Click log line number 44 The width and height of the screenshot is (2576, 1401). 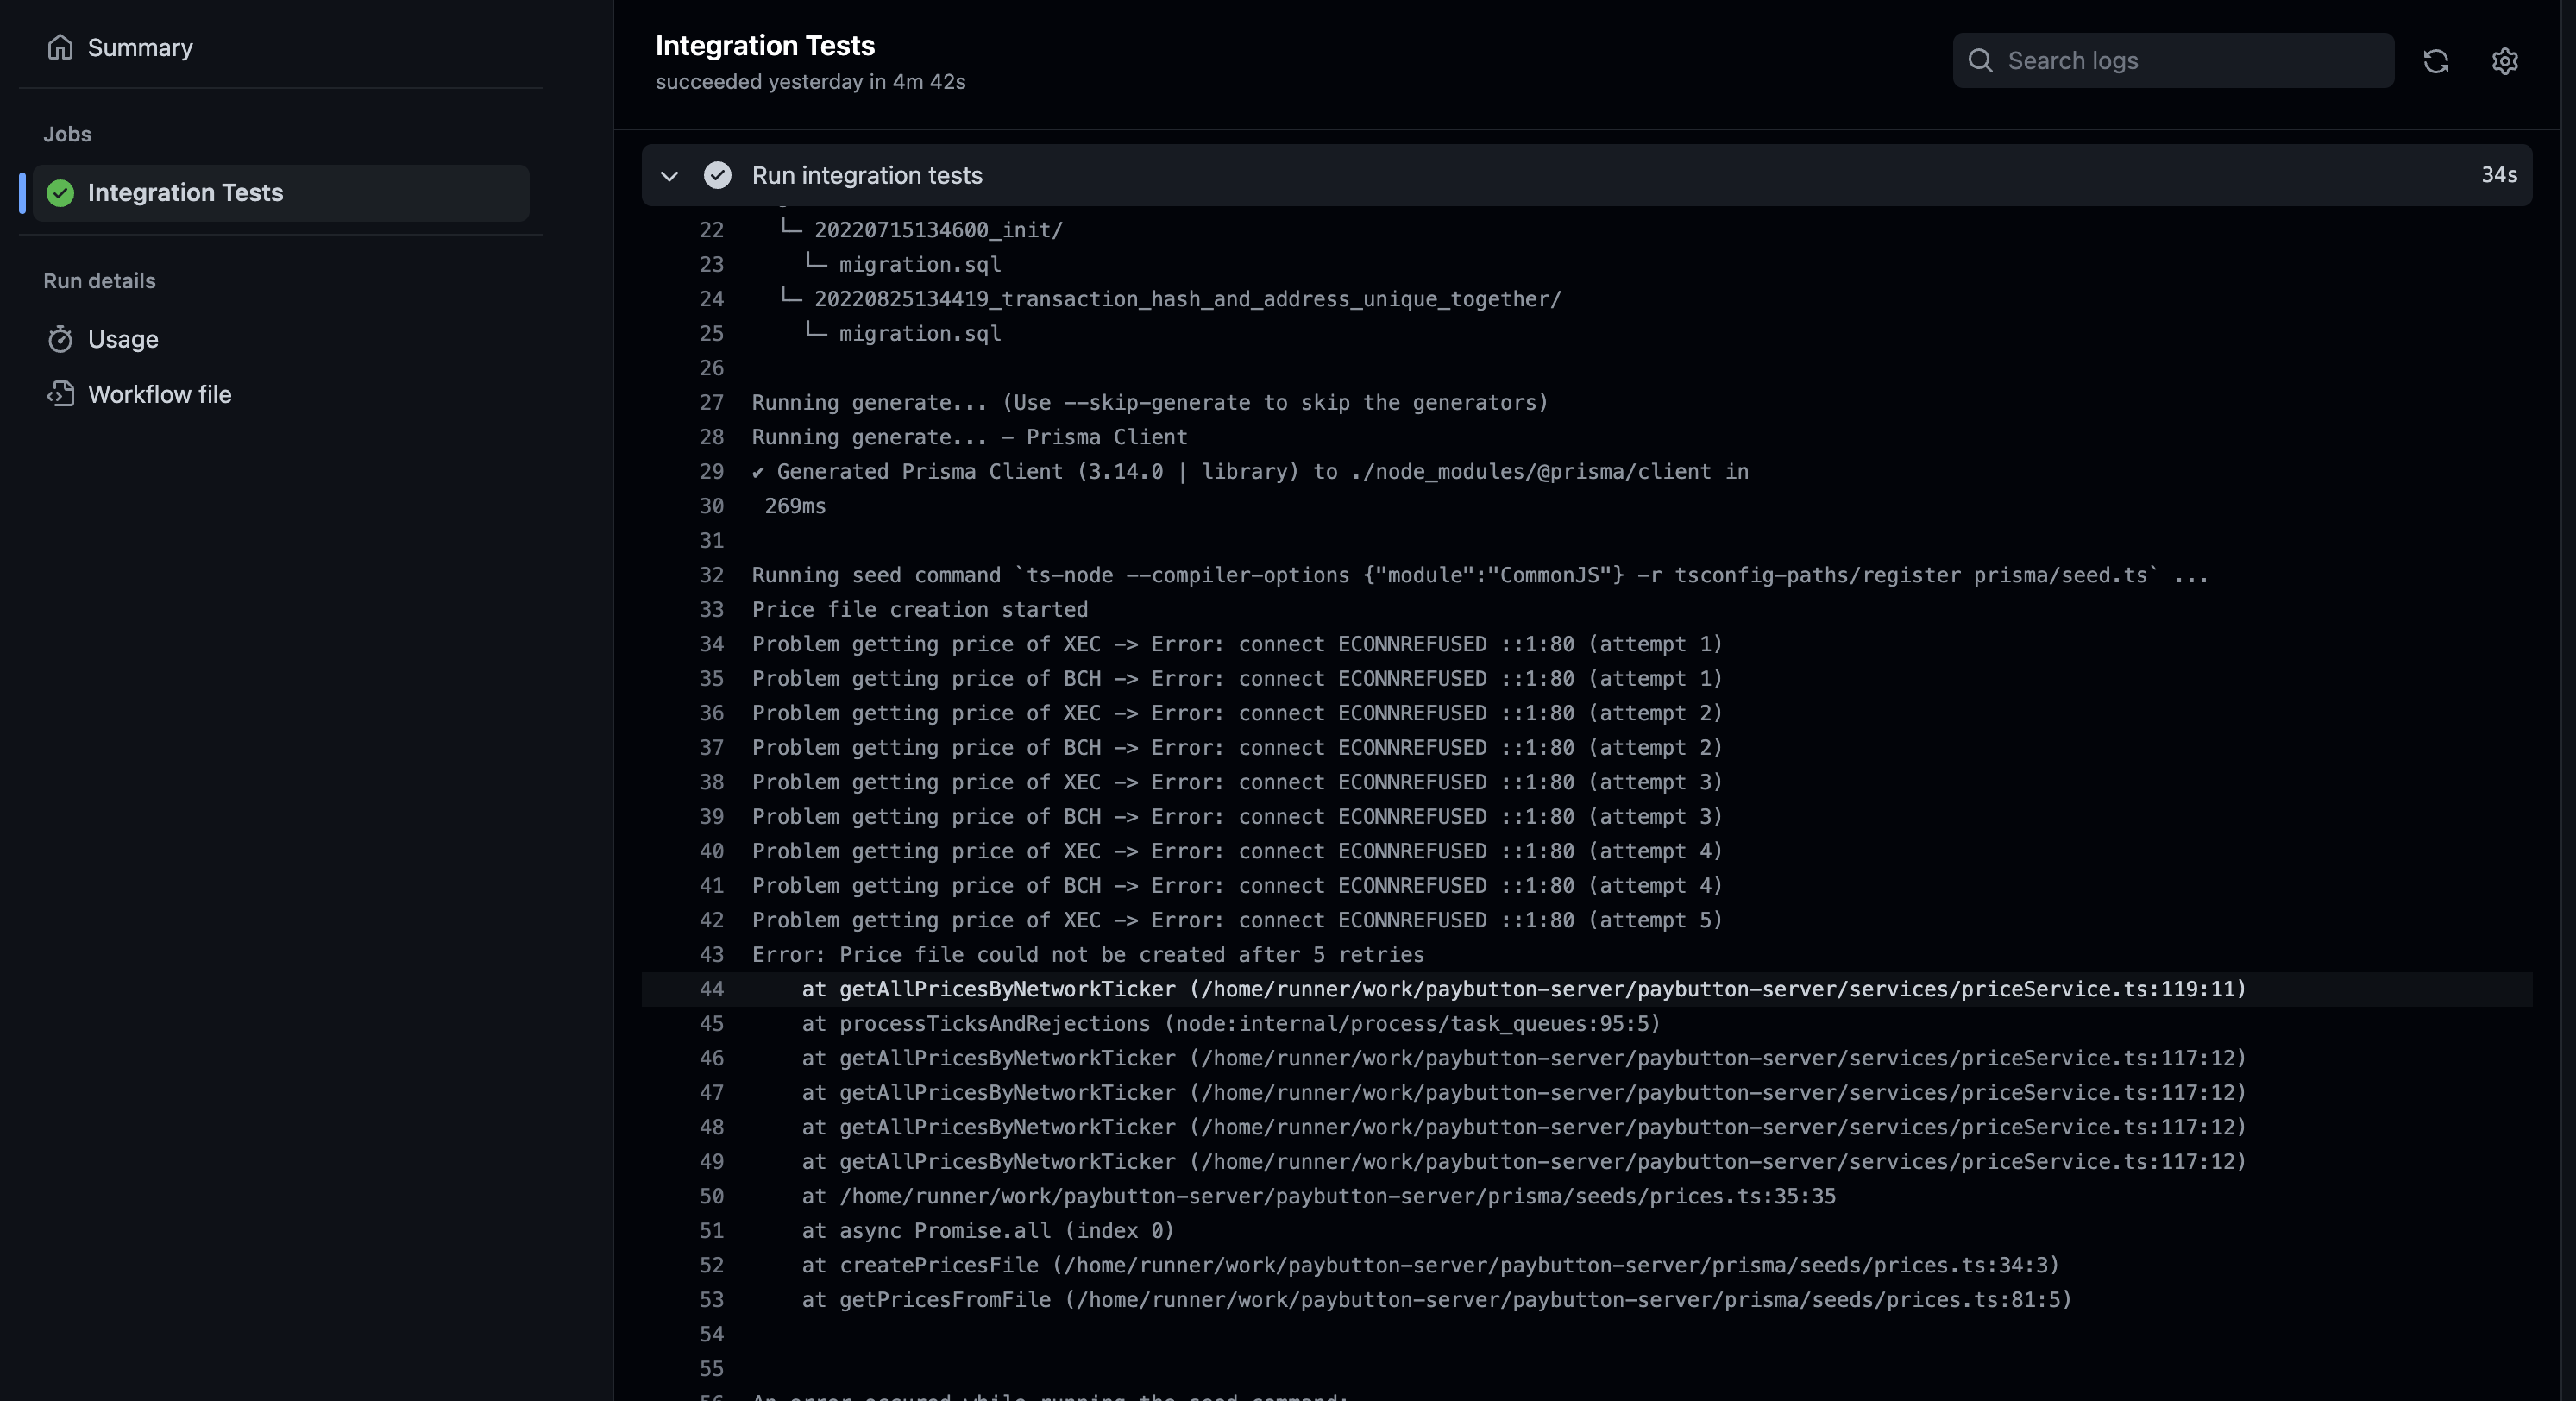coord(711,989)
